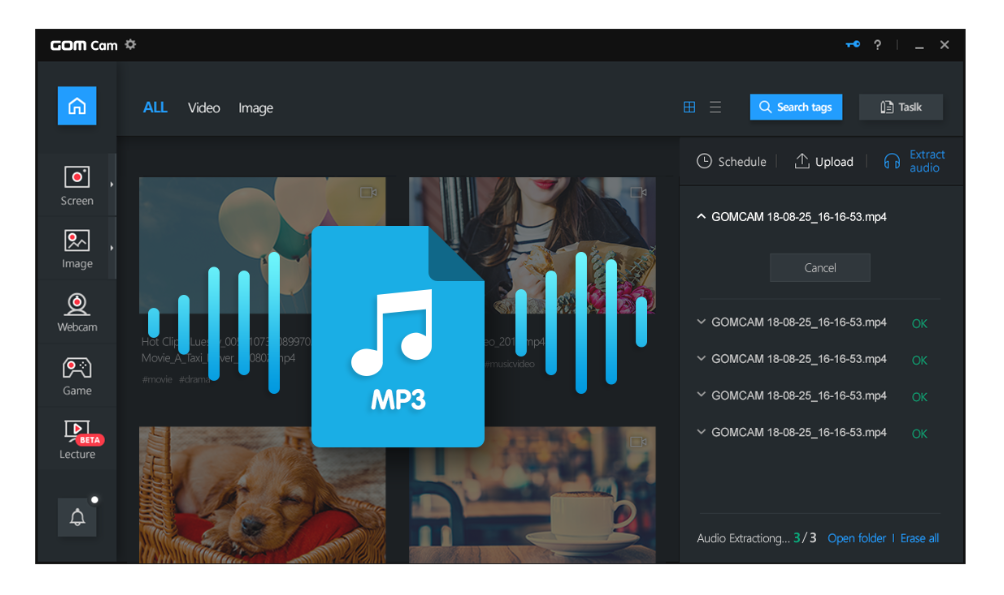Click Search tags button
The height and width of the screenshot is (595, 1004).
click(796, 107)
